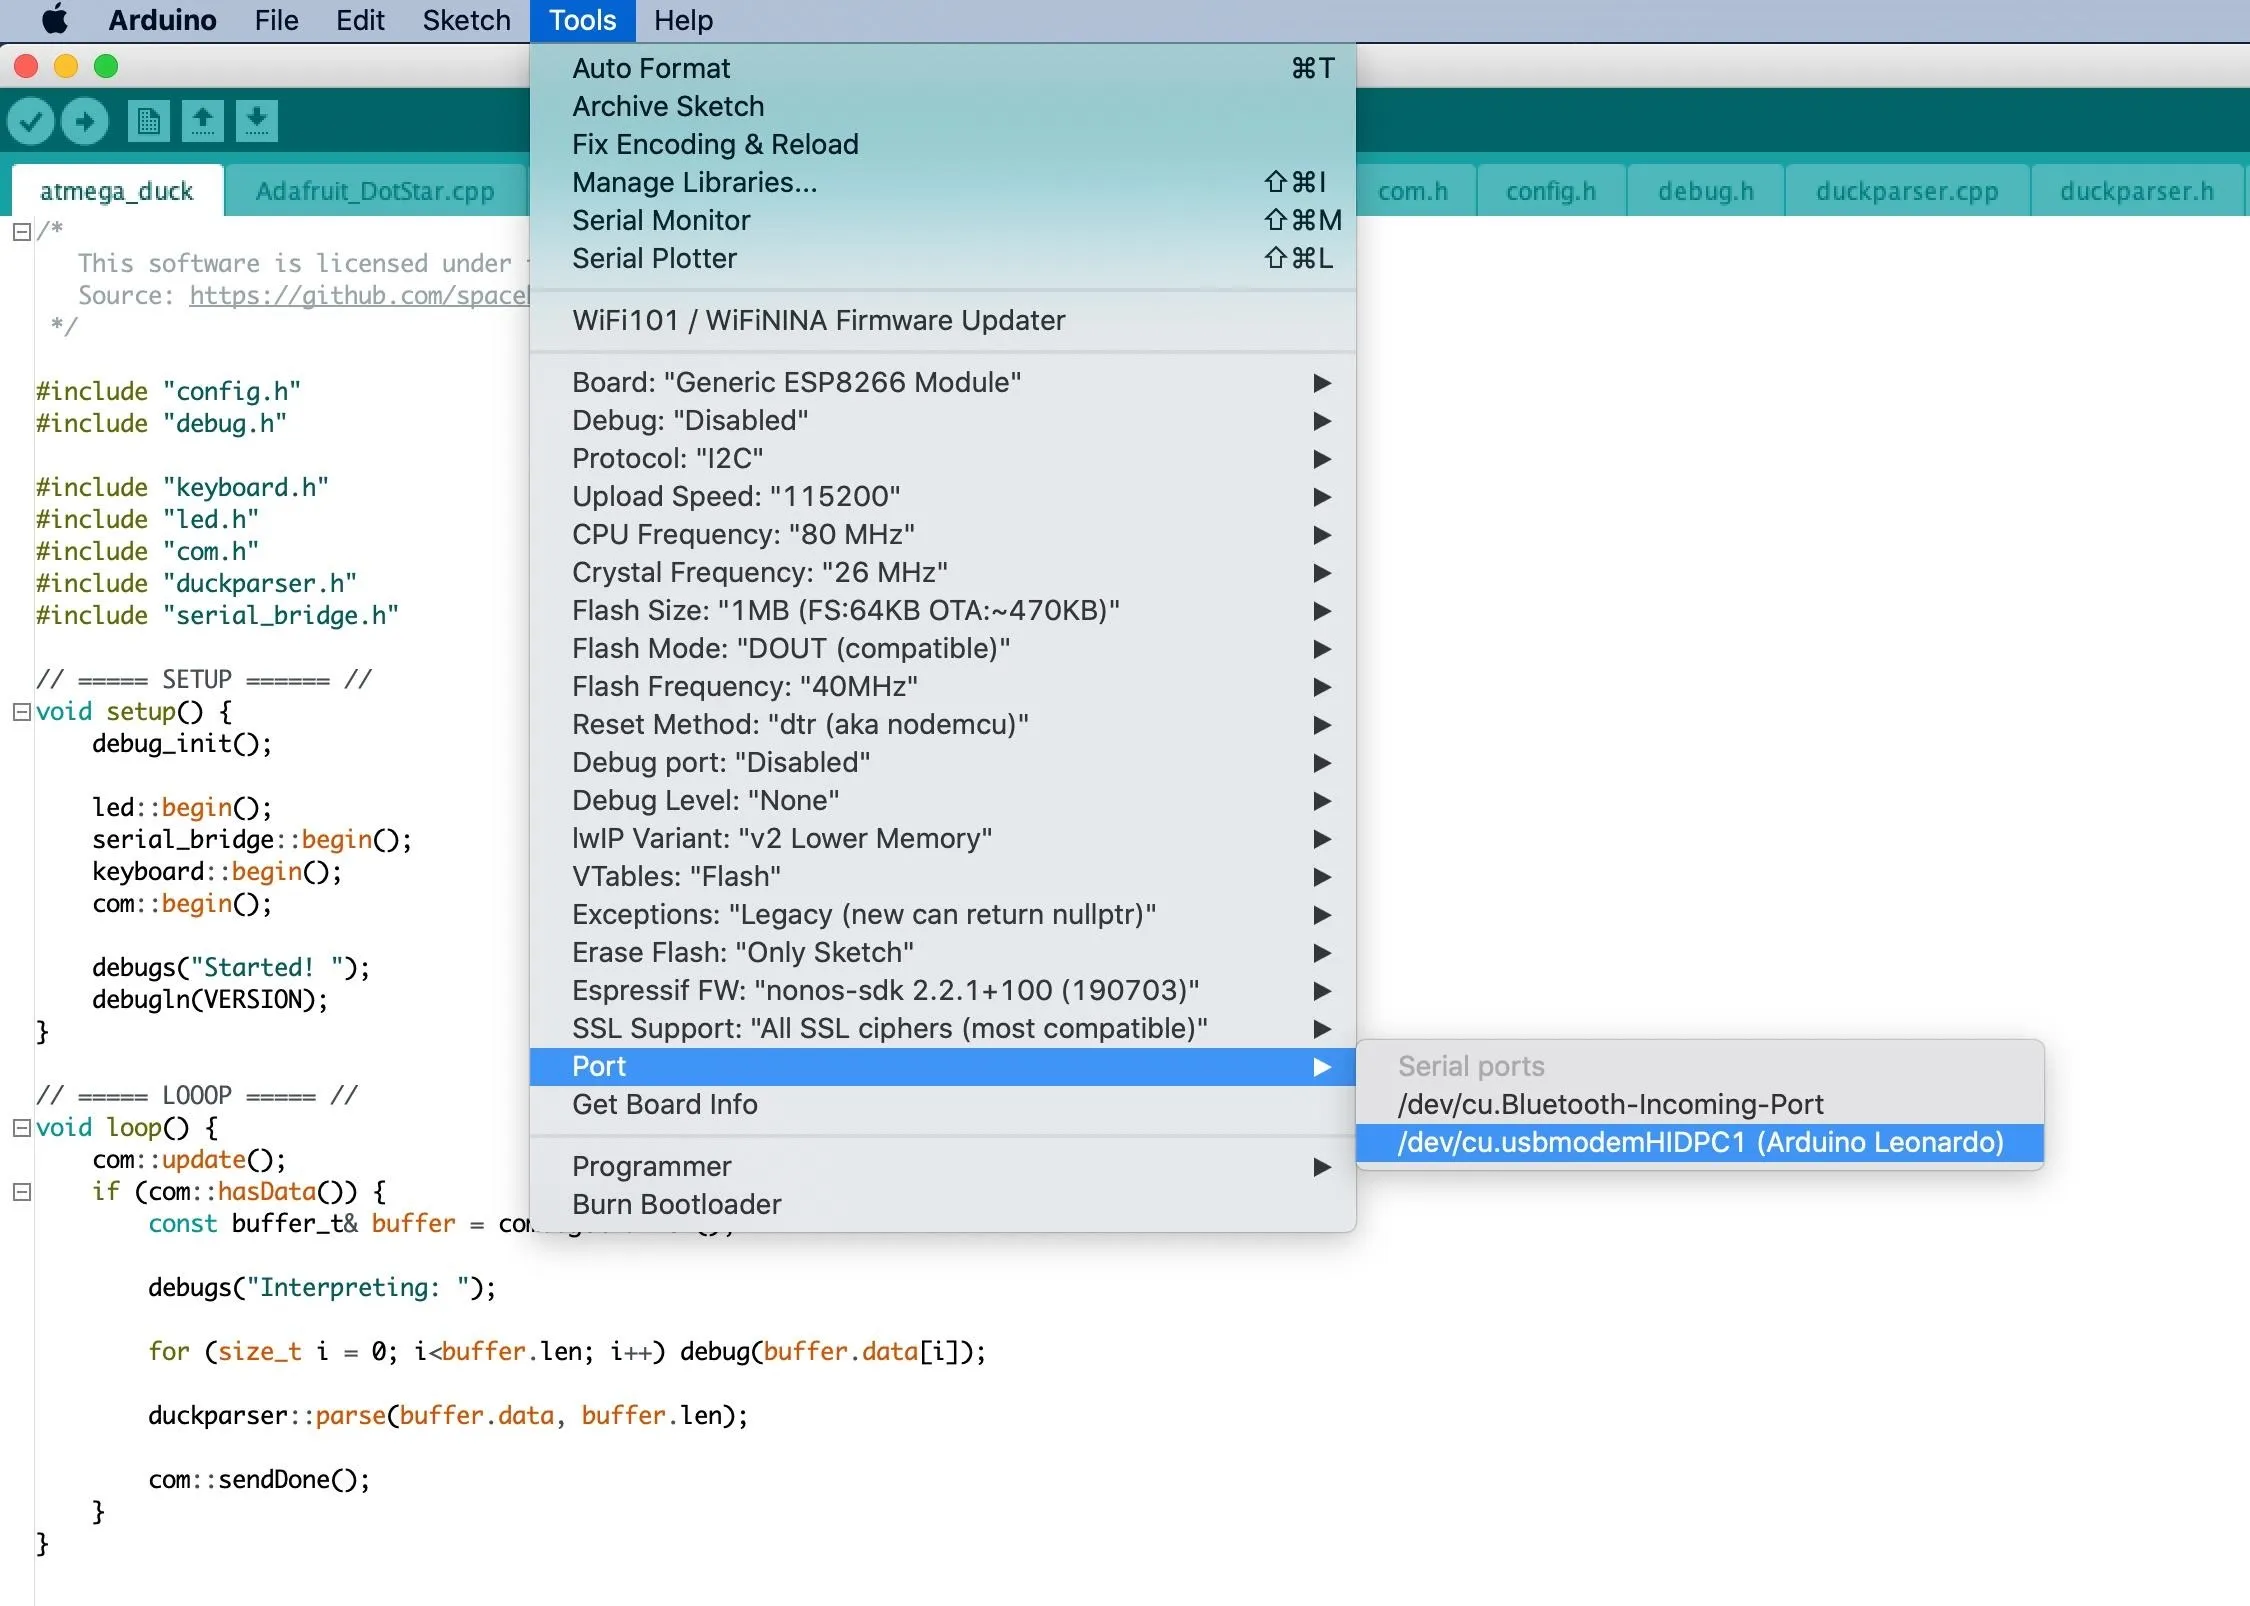Collapse the void setup() fold marker

(22, 712)
